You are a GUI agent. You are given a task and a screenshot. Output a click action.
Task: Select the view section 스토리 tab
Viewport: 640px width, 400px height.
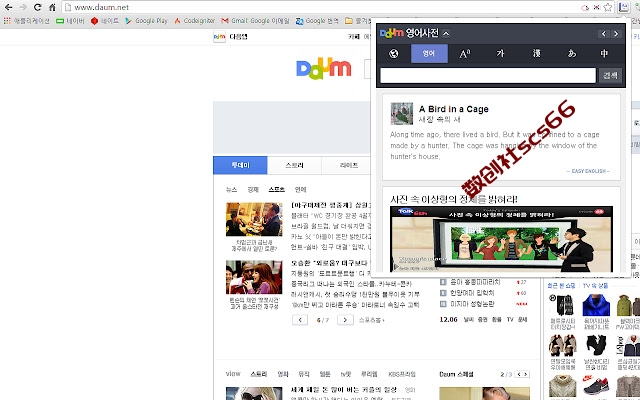259,374
